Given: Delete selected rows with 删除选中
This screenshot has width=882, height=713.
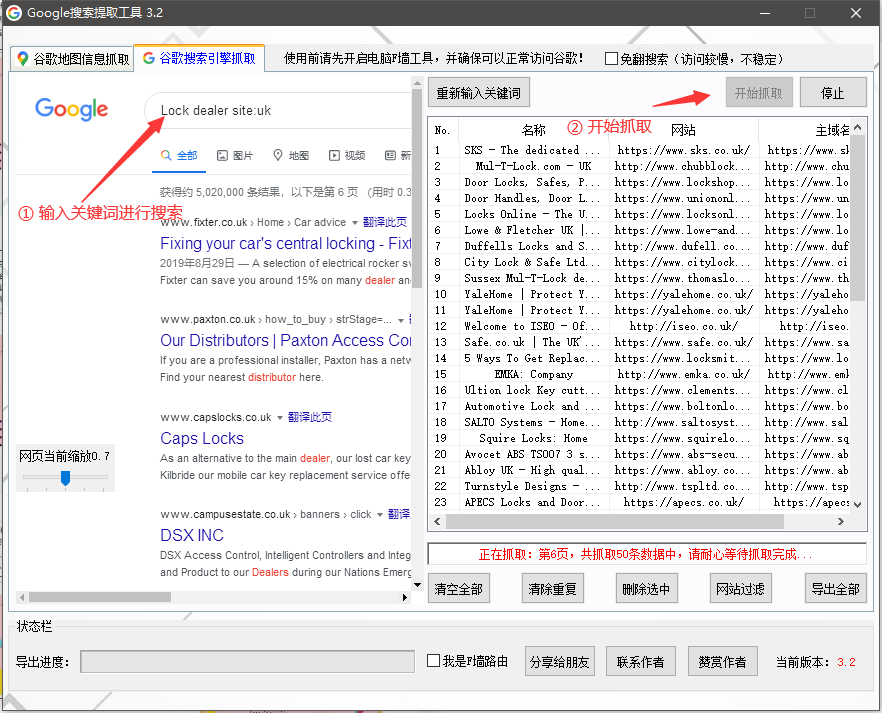Looking at the screenshot, I should pos(646,588).
